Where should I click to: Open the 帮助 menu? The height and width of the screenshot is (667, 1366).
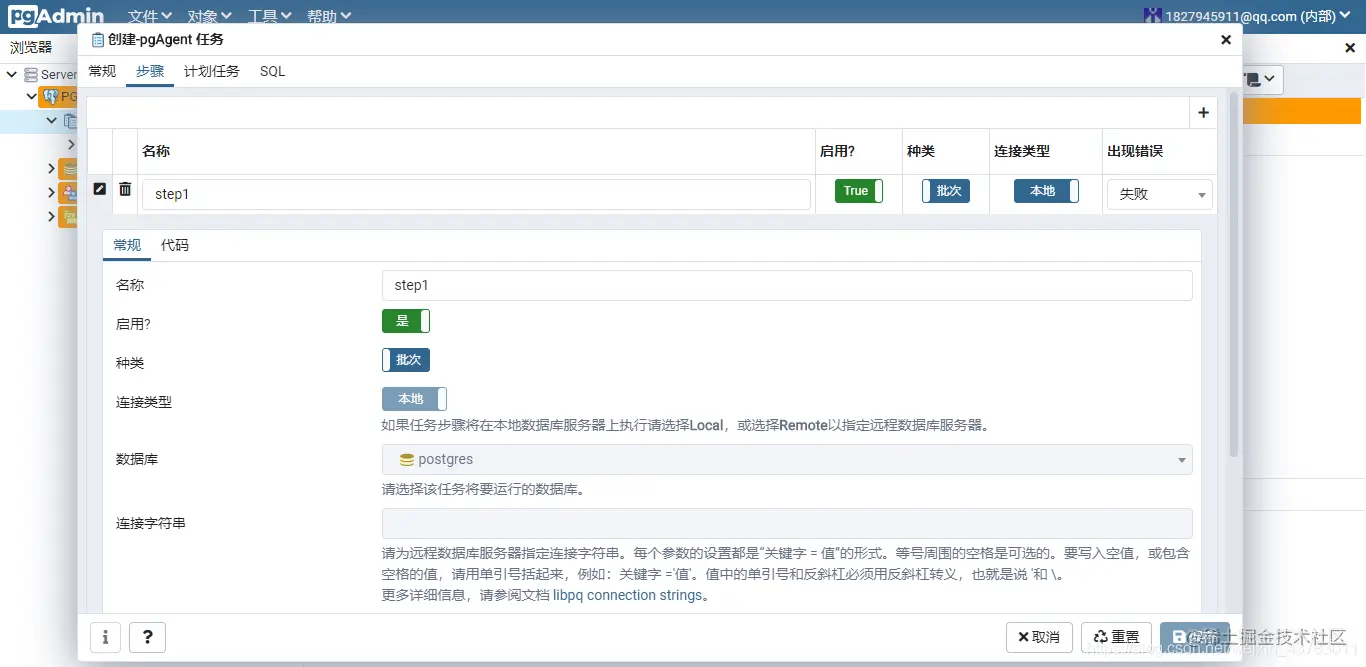329,16
